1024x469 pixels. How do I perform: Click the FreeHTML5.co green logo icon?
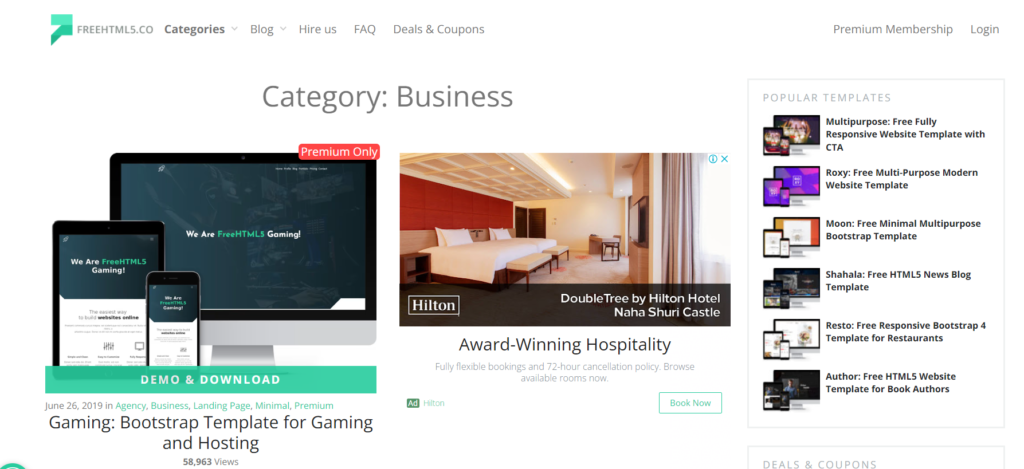[61, 29]
